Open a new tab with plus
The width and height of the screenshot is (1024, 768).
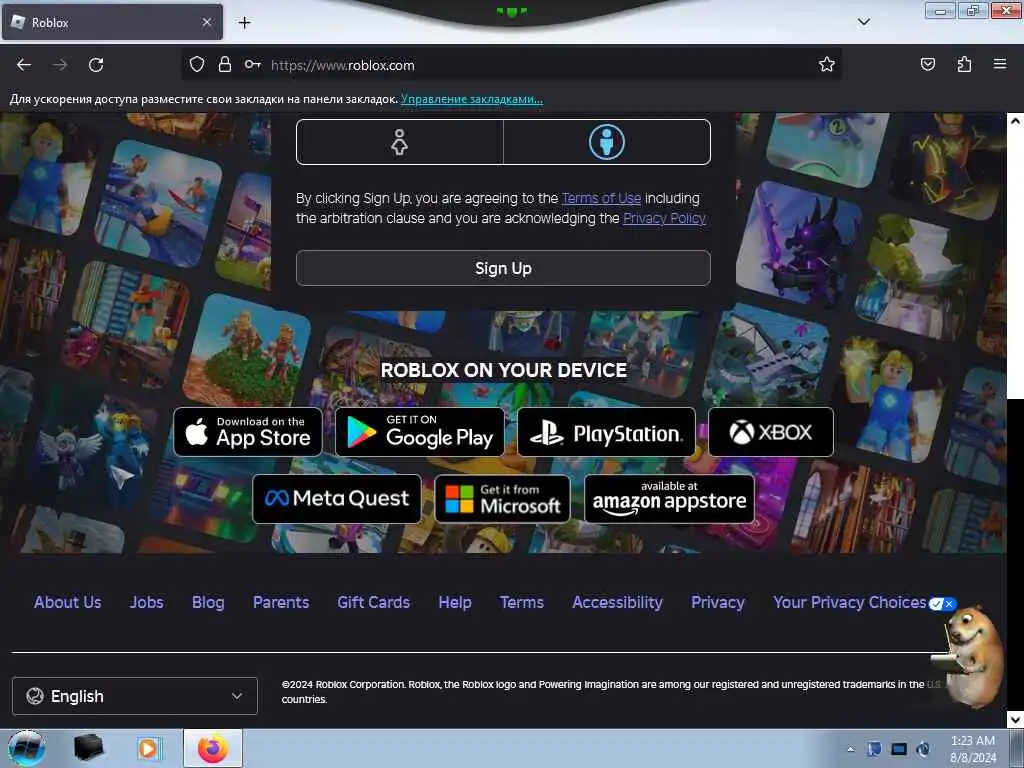point(244,23)
